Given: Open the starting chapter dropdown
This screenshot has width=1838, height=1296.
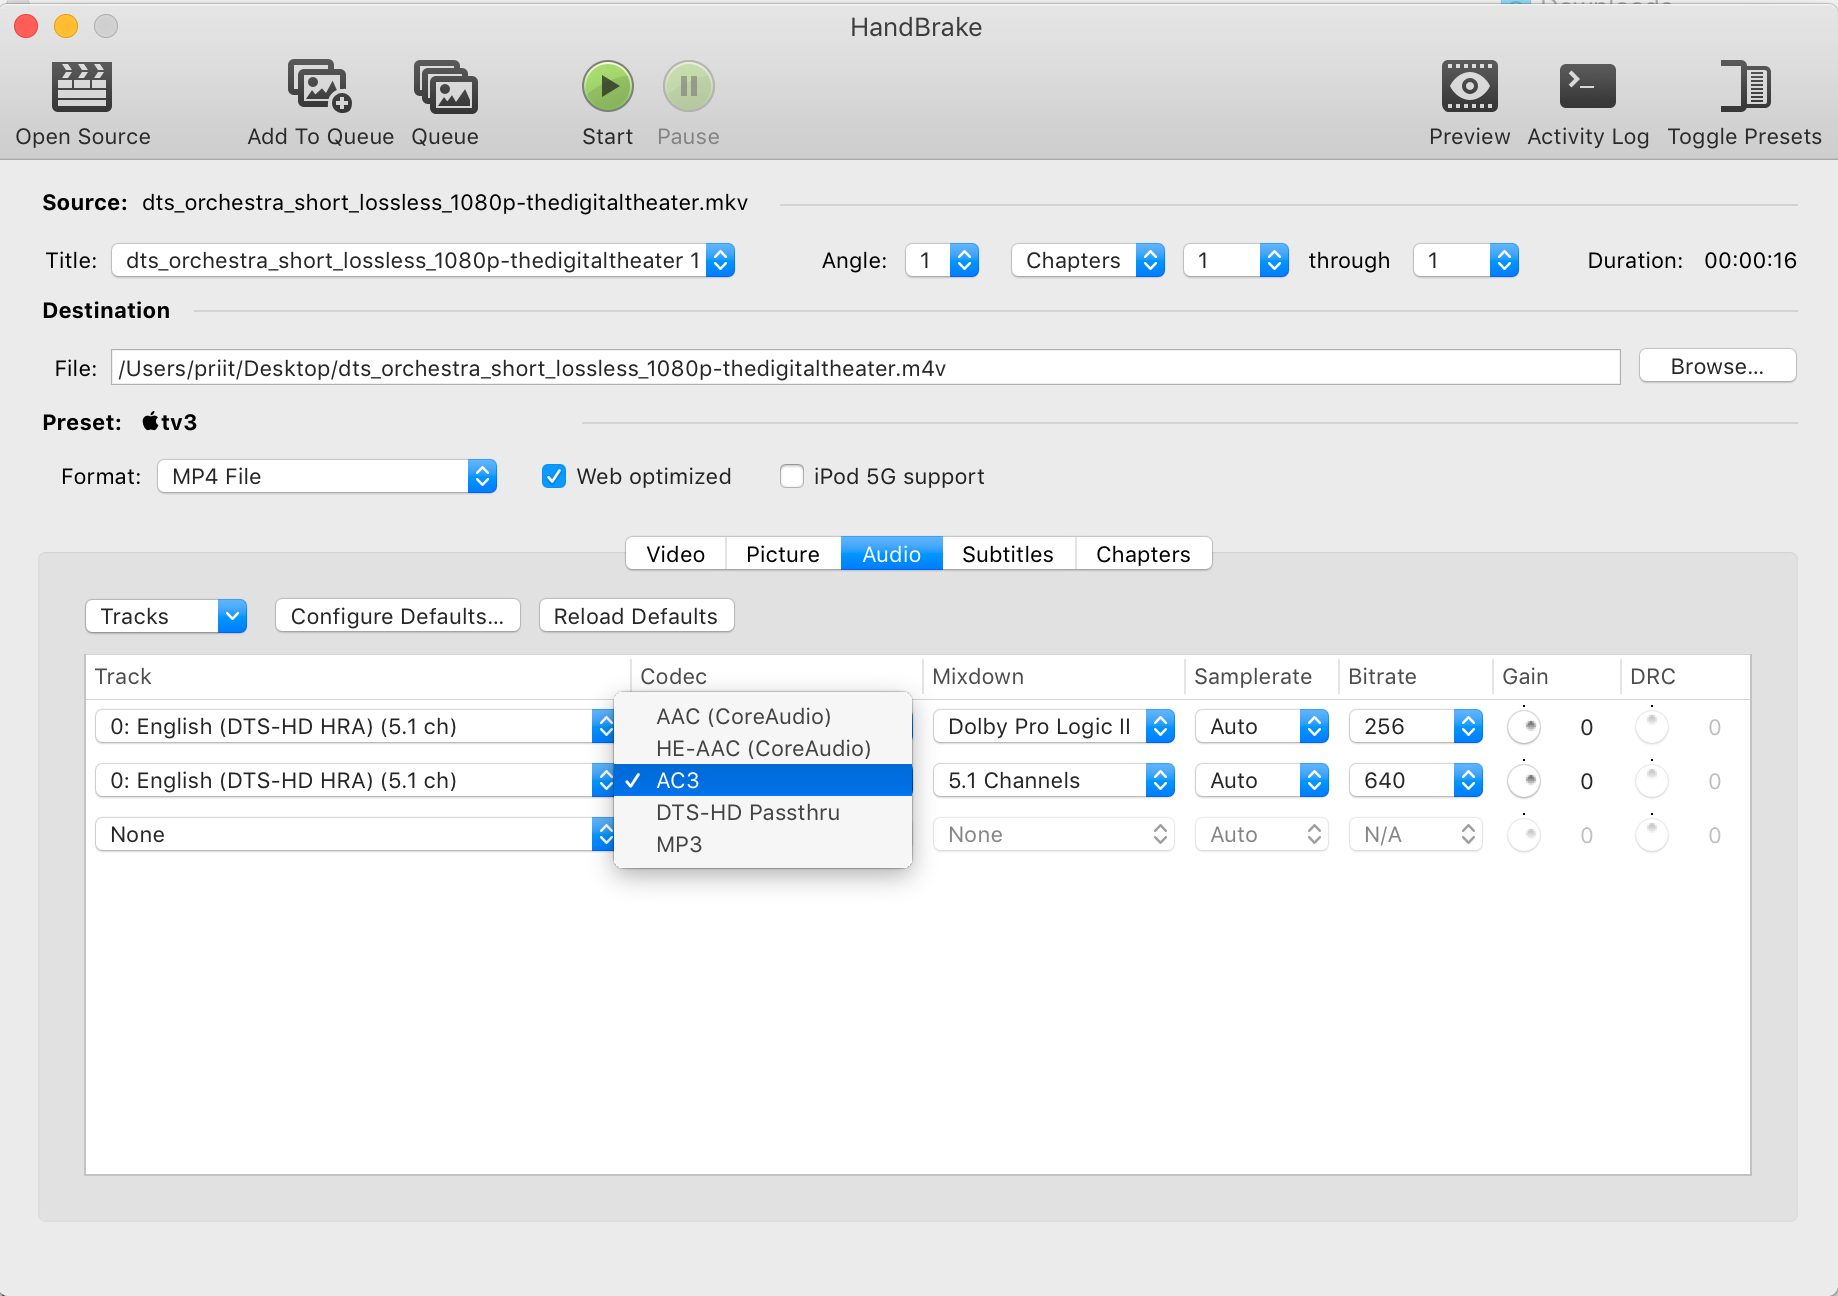Looking at the screenshot, I should point(1236,261).
